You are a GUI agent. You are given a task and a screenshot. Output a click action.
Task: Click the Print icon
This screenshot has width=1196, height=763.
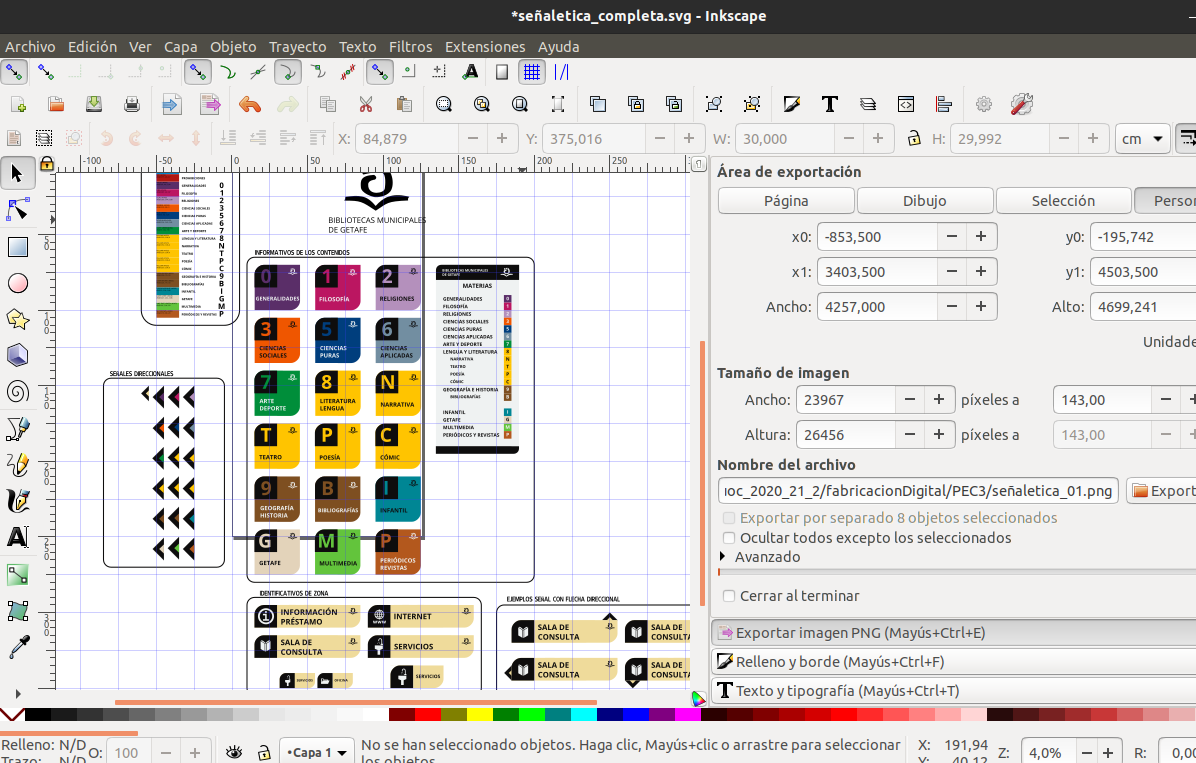[132, 104]
